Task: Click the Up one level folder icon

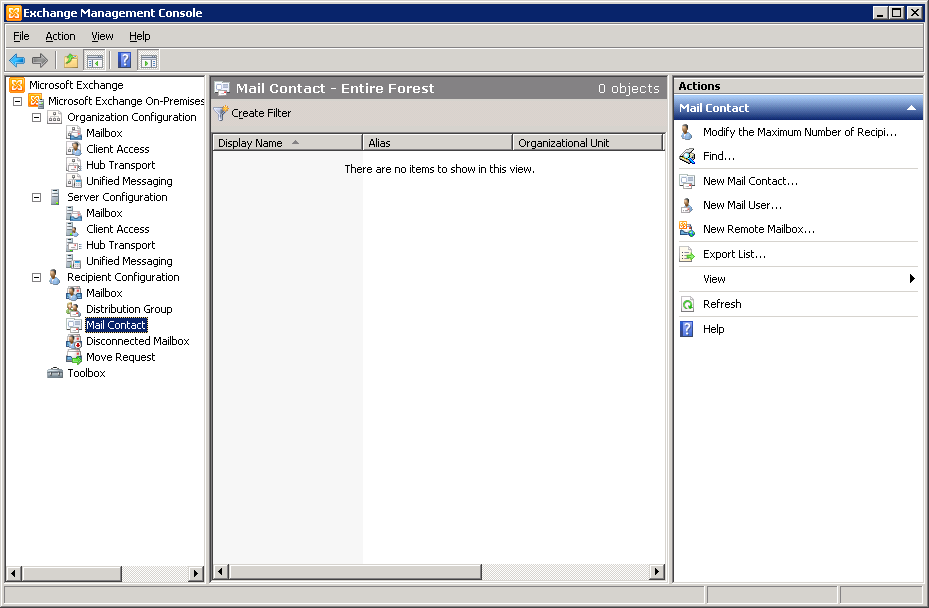Action: click(x=71, y=60)
